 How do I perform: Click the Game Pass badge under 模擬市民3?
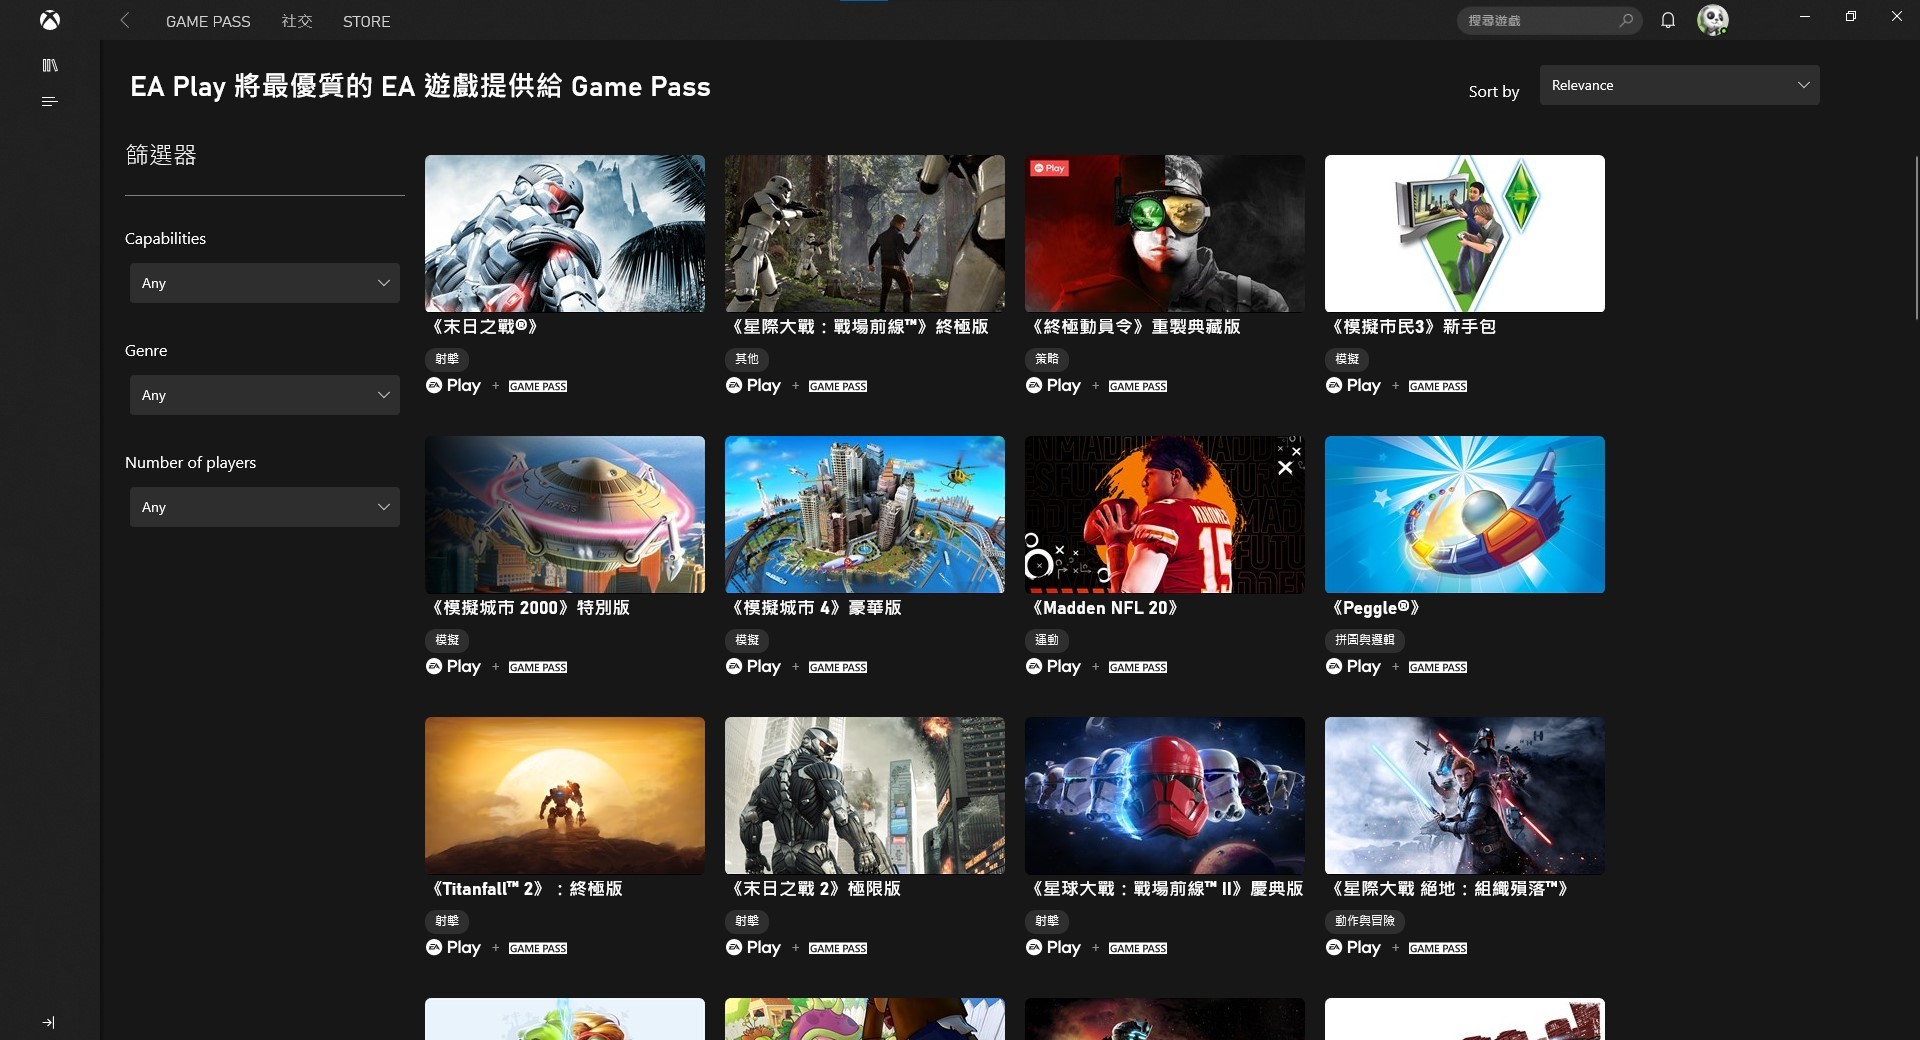1438,386
